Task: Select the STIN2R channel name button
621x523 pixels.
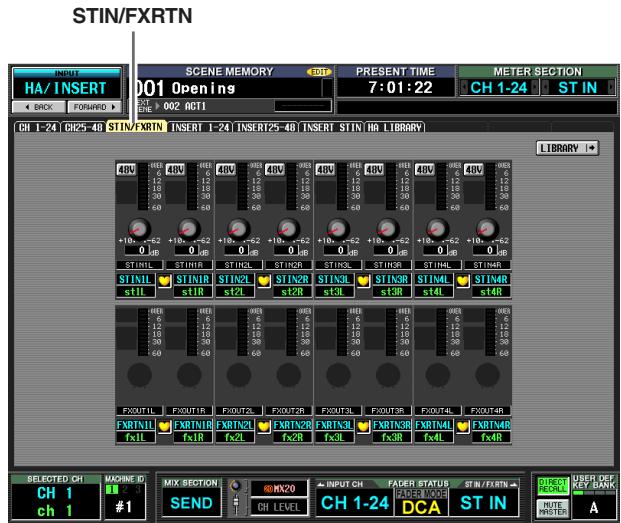Action: click(x=292, y=280)
